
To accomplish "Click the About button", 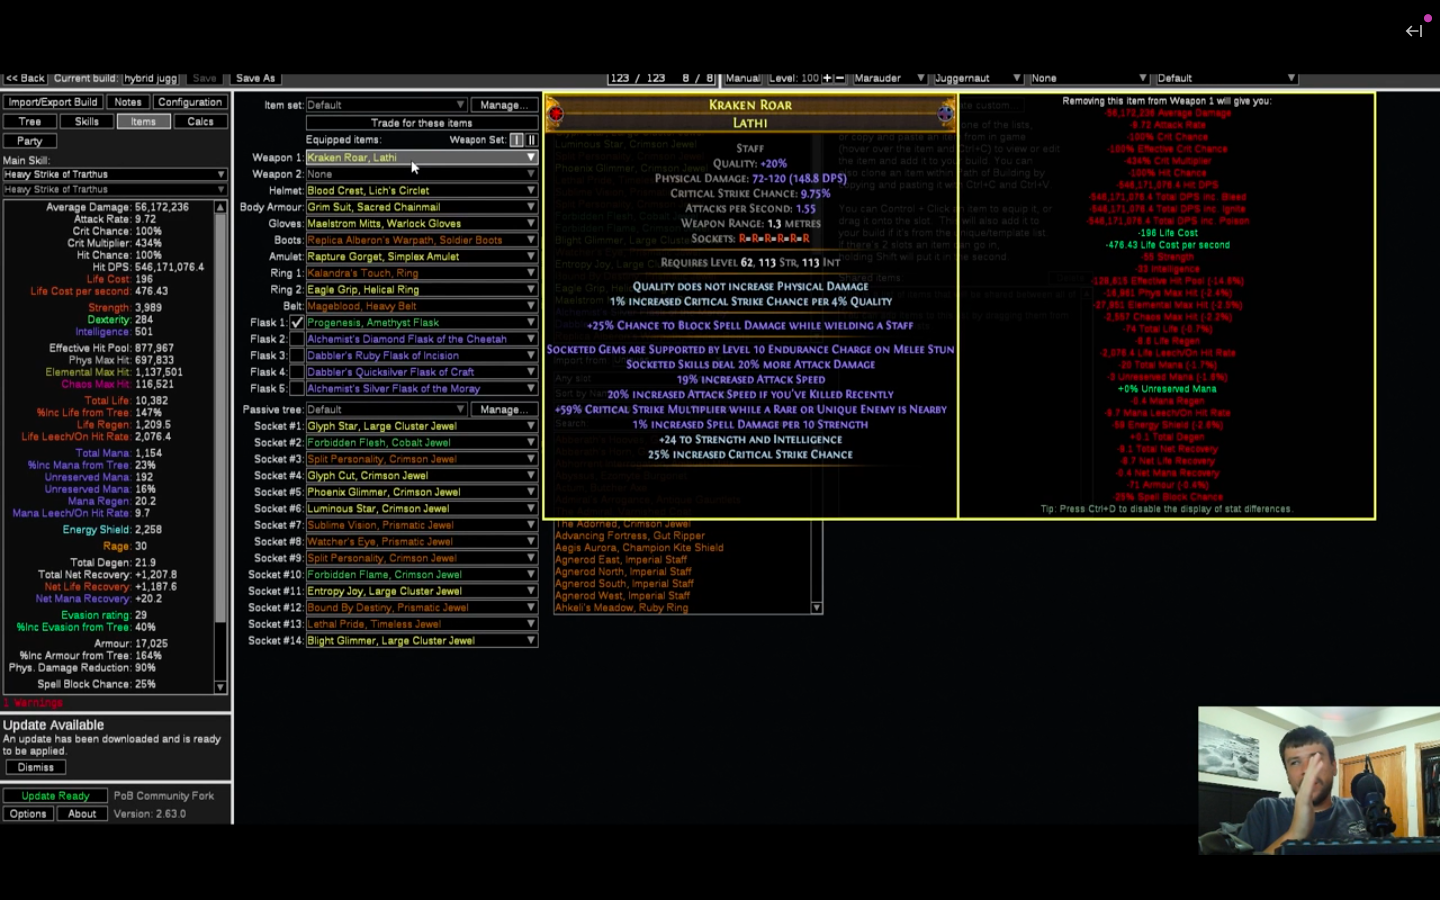I will click(82, 814).
